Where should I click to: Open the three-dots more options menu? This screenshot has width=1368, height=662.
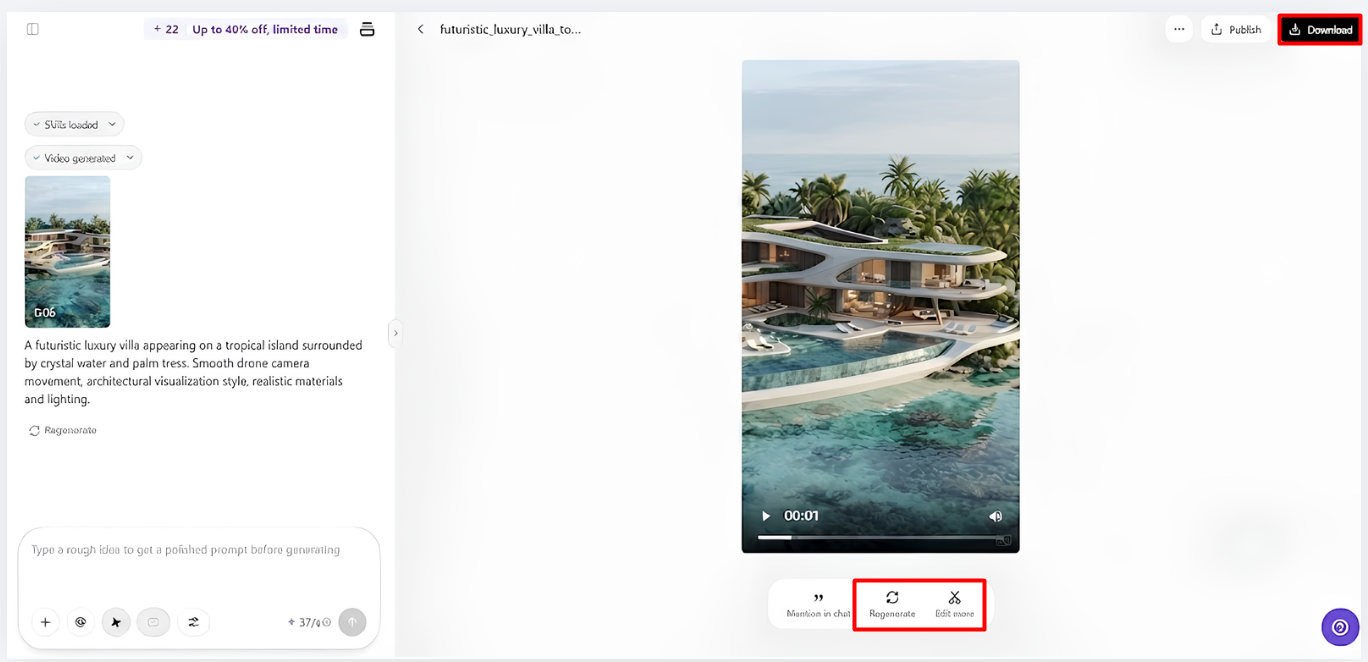pos(1179,29)
